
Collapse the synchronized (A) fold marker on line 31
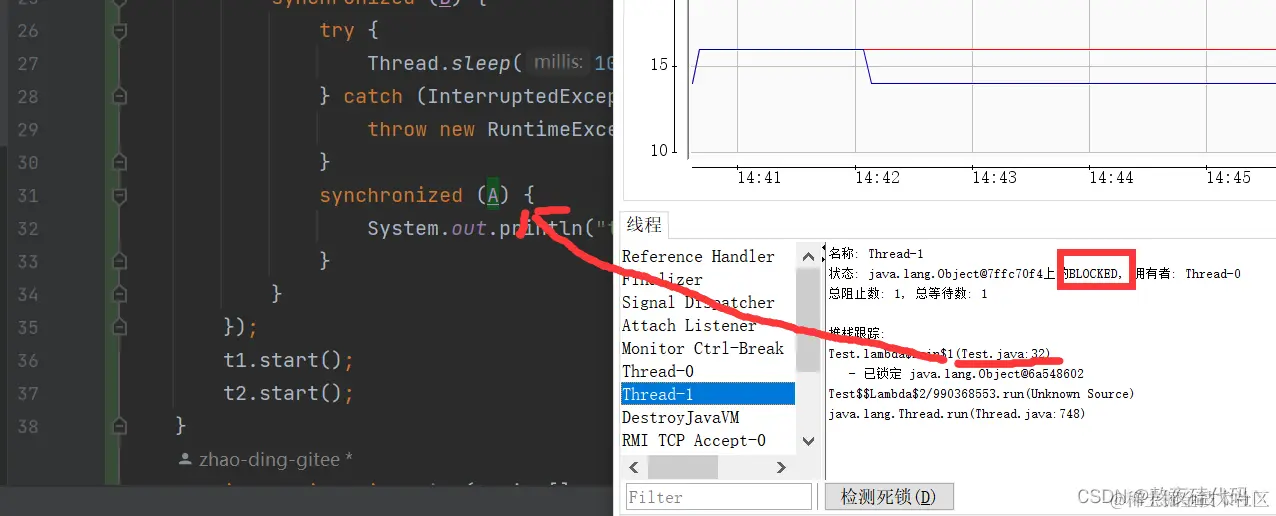point(120,196)
